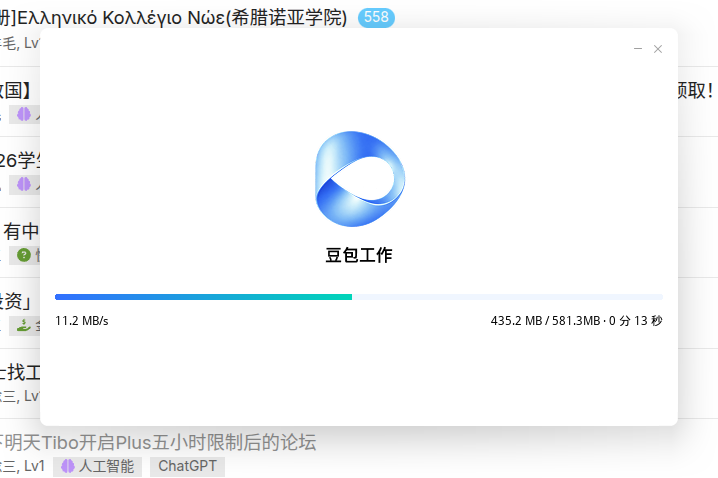The width and height of the screenshot is (718, 478).
Task: Open the 希腊诺亚学院 forum topic
Action: (174, 18)
